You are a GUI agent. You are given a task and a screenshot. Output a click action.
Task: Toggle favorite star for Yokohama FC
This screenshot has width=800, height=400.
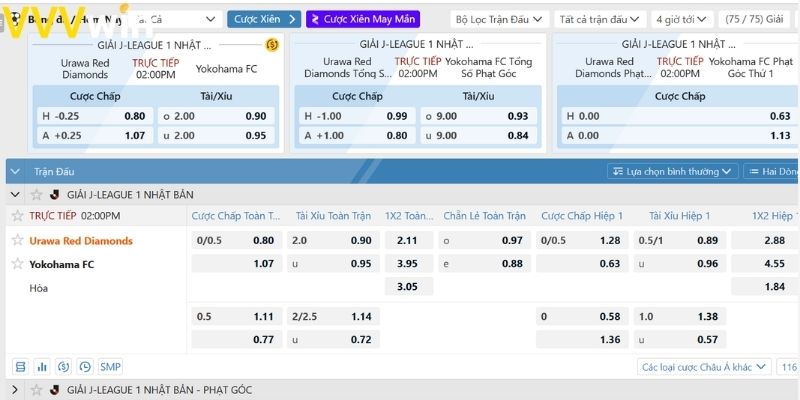pos(16,264)
